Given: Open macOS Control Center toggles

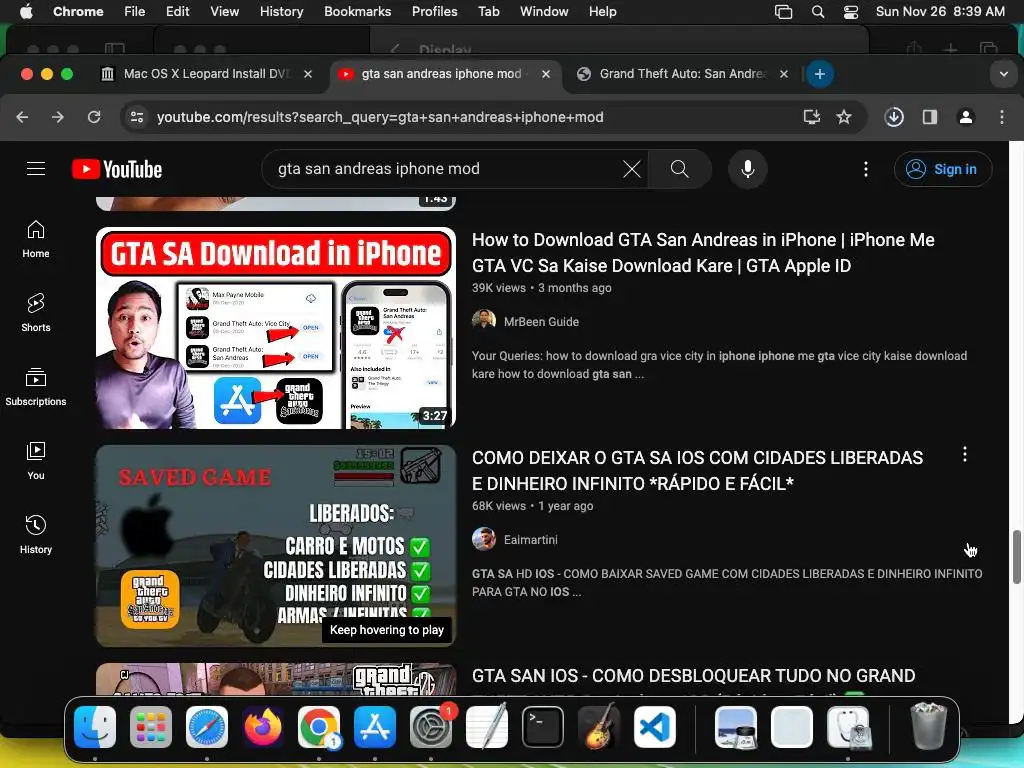Looking at the screenshot, I should 851,12.
